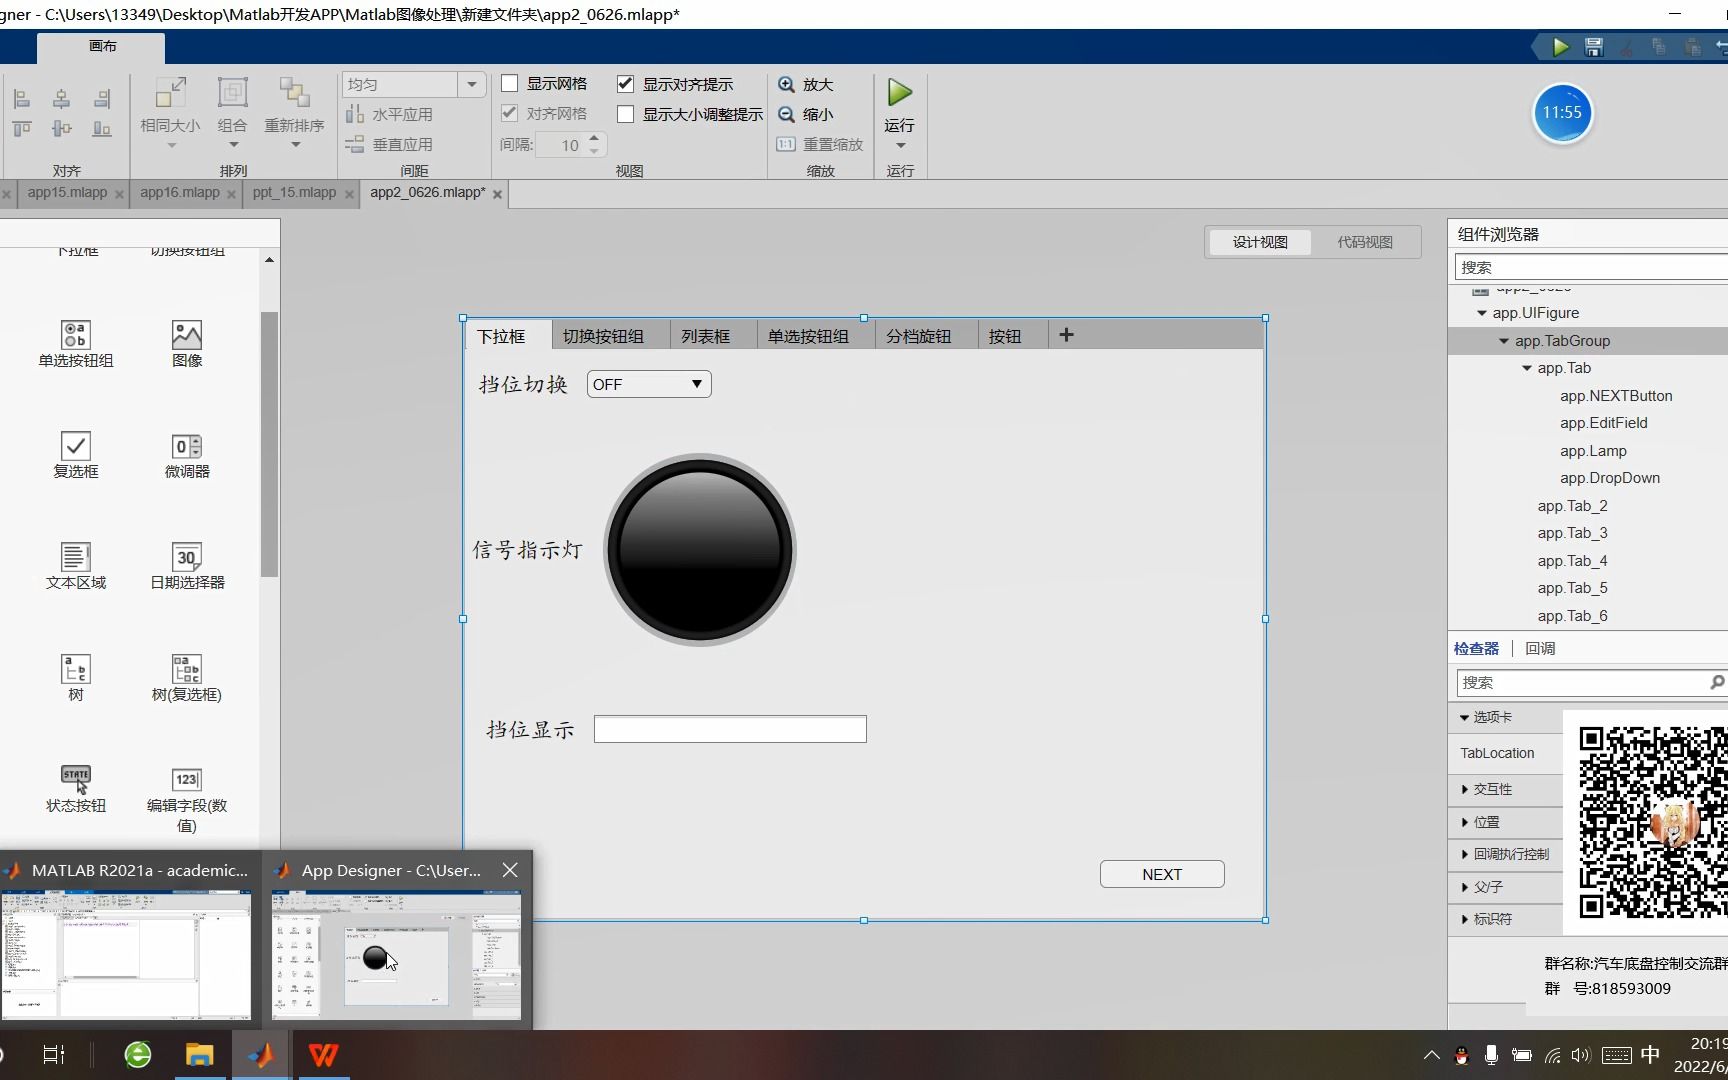Switch inspector to the 回调 tab
Image resolution: width=1728 pixels, height=1080 pixels.
1540,648
